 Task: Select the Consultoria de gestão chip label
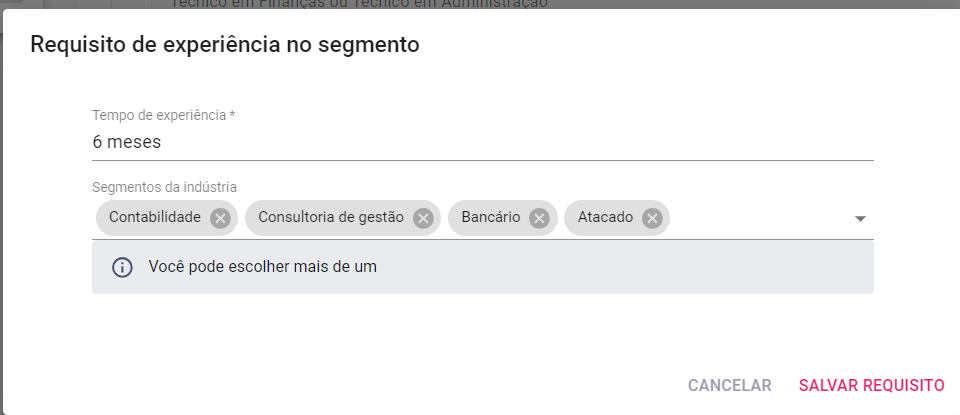point(331,217)
